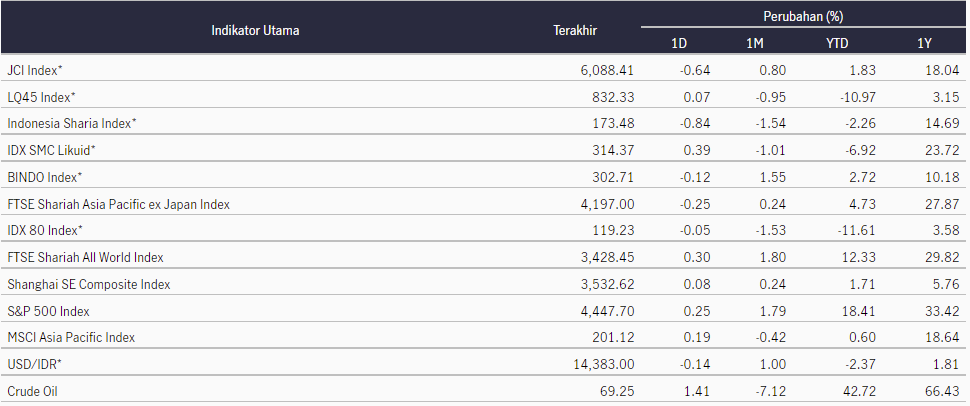Click the S&P 500 Index label
Image resolution: width=970 pixels, height=406 pixels.
[x=48, y=311]
